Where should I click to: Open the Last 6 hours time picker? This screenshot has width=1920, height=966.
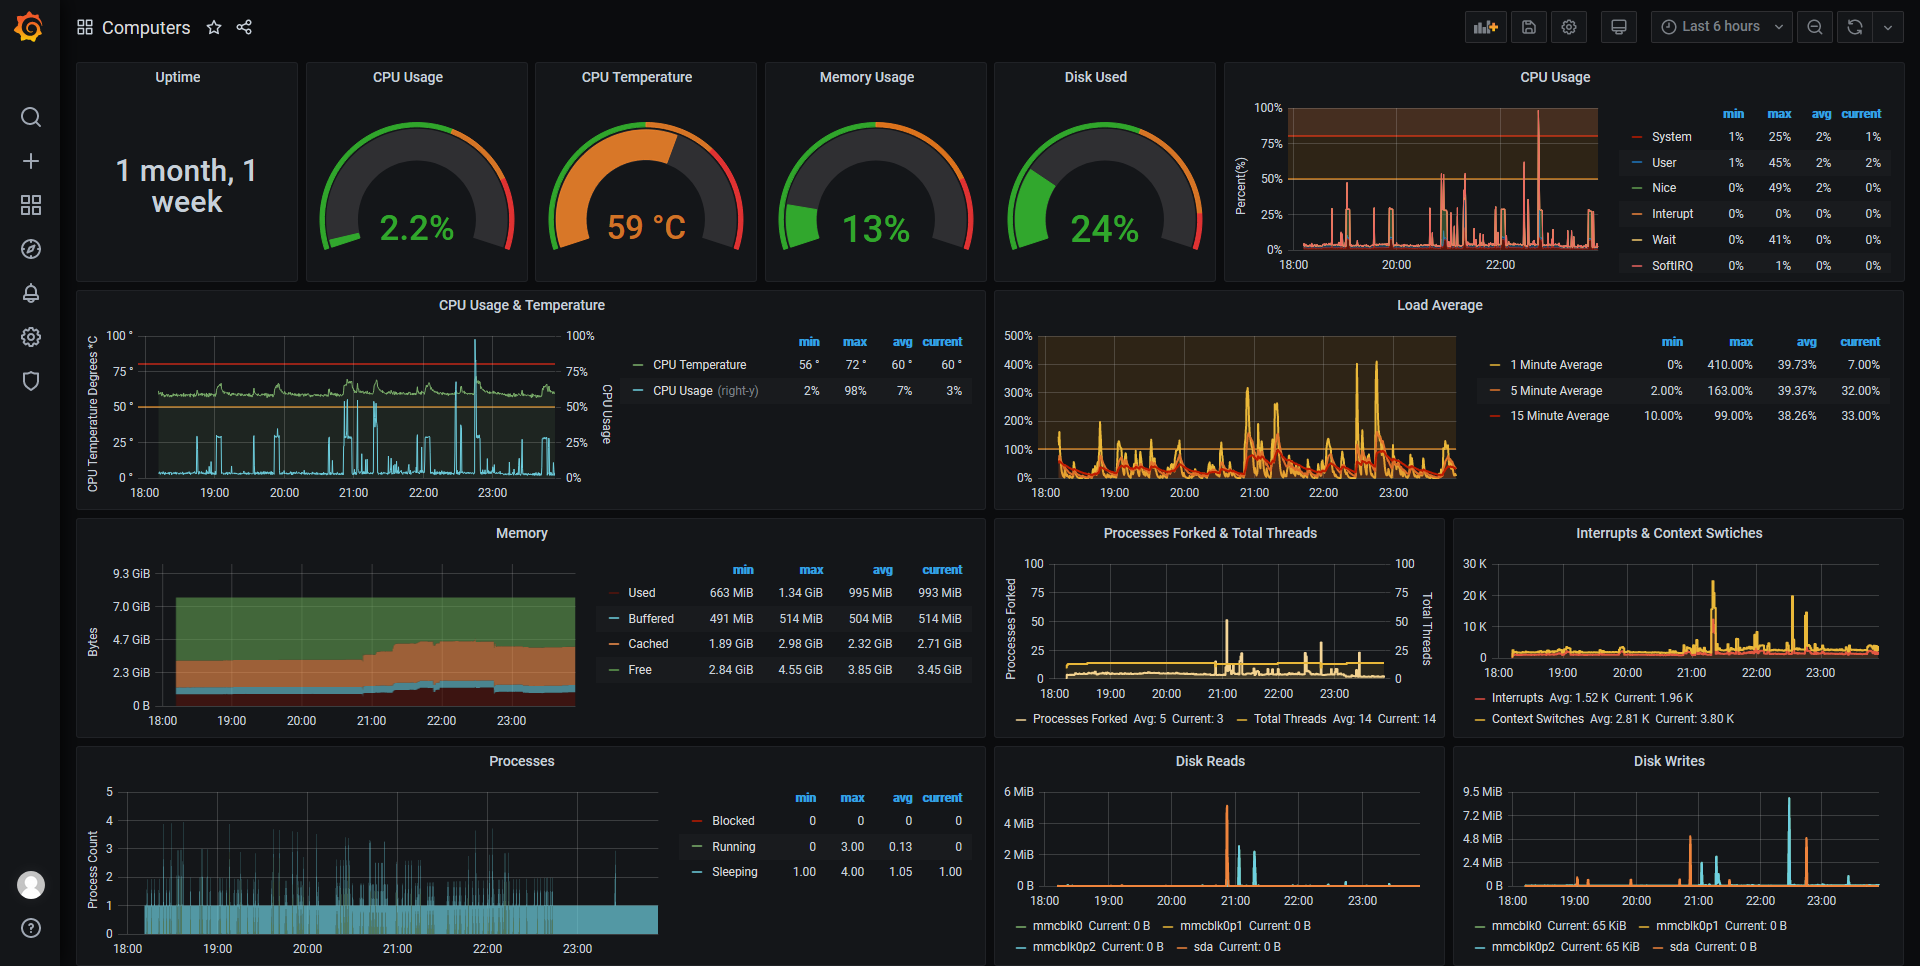point(1722,27)
